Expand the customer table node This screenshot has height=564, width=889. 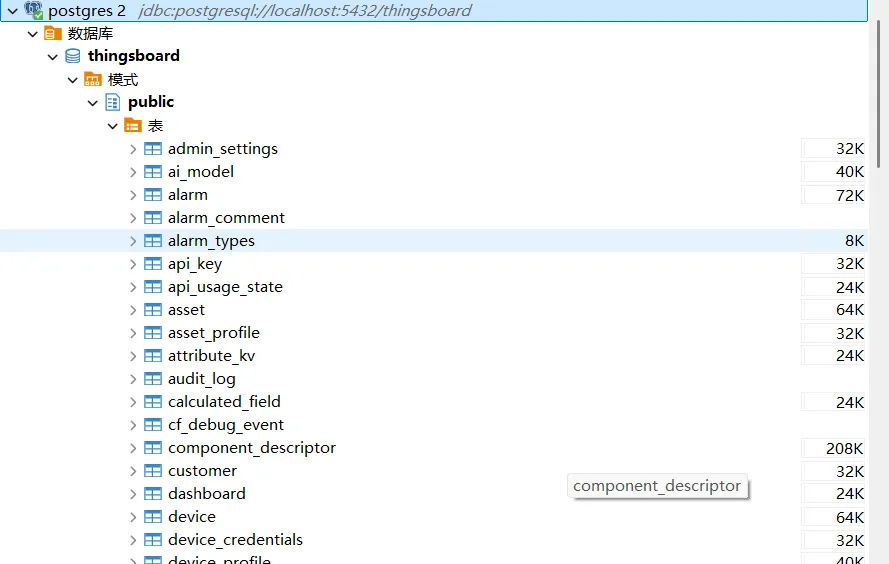[133, 471]
